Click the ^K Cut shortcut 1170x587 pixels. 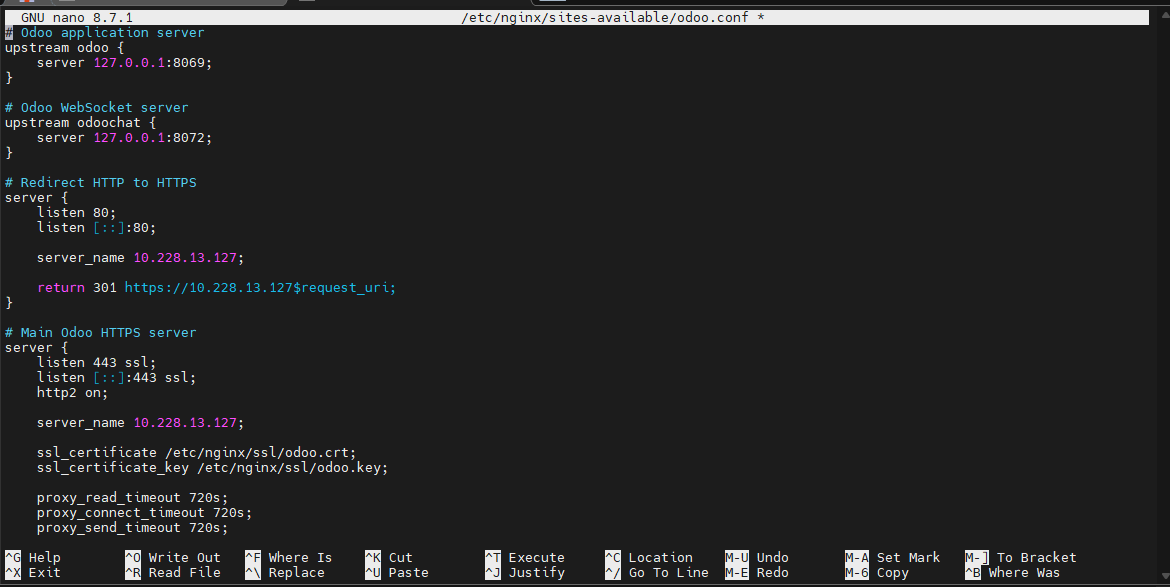(x=389, y=557)
